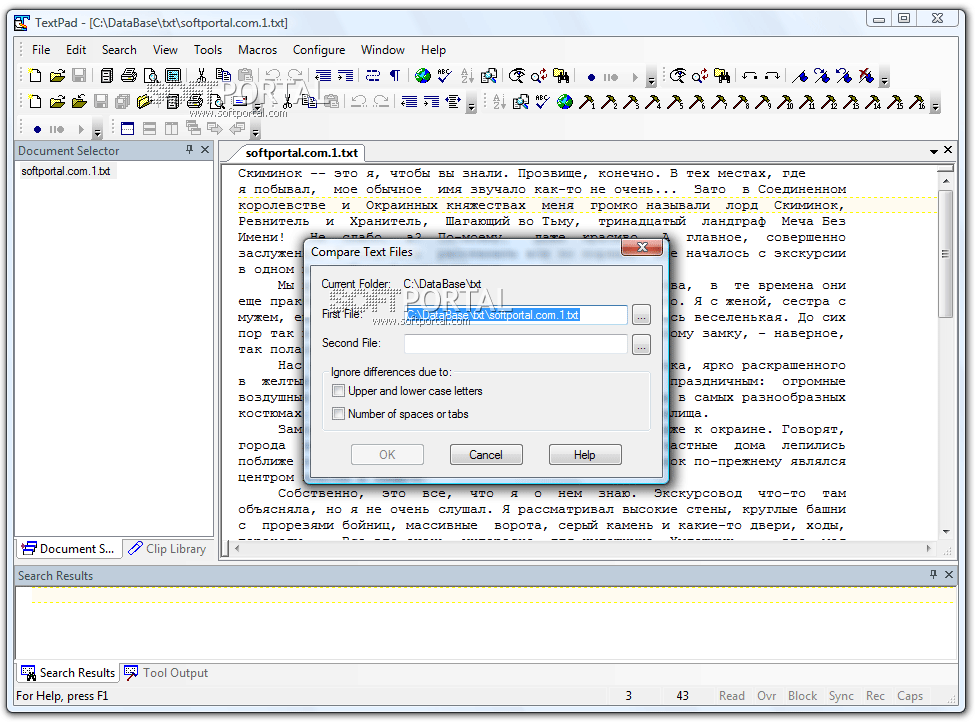Click the block-indent center alignment icon
This screenshot has width=975, height=722.
click(453, 102)
